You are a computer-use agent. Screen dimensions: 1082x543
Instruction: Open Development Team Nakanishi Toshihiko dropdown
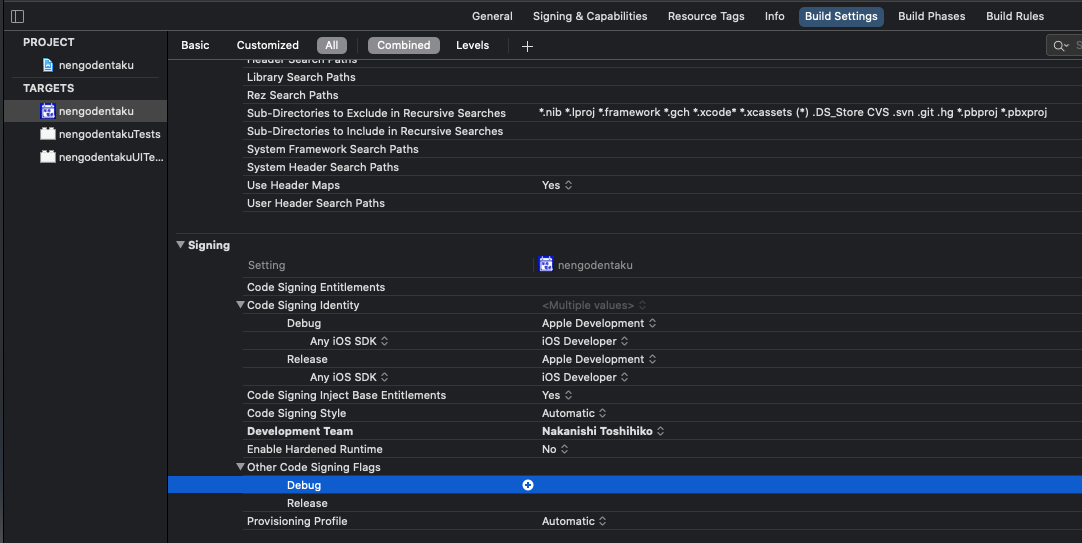pos(603,431)
